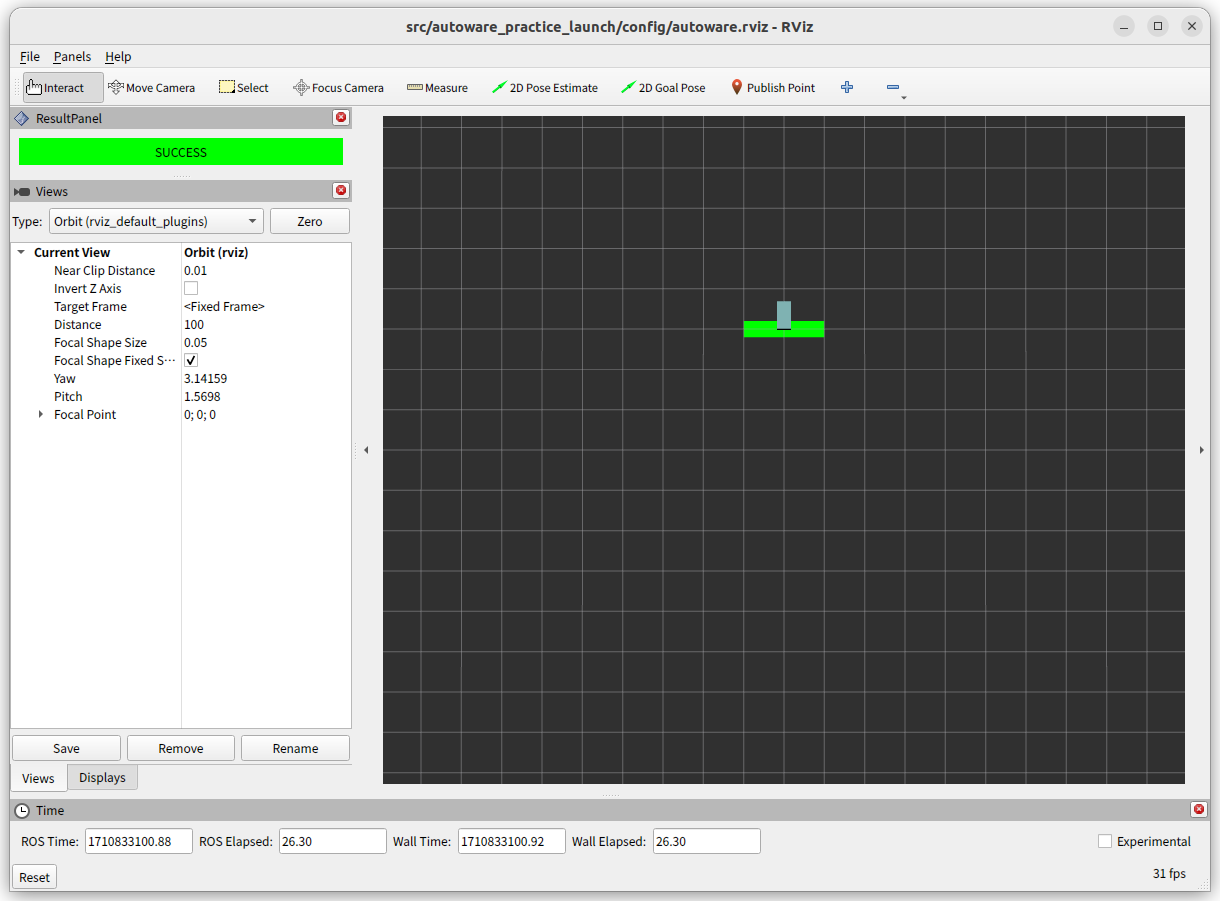Collapse the Current View tree

point(21,253)
